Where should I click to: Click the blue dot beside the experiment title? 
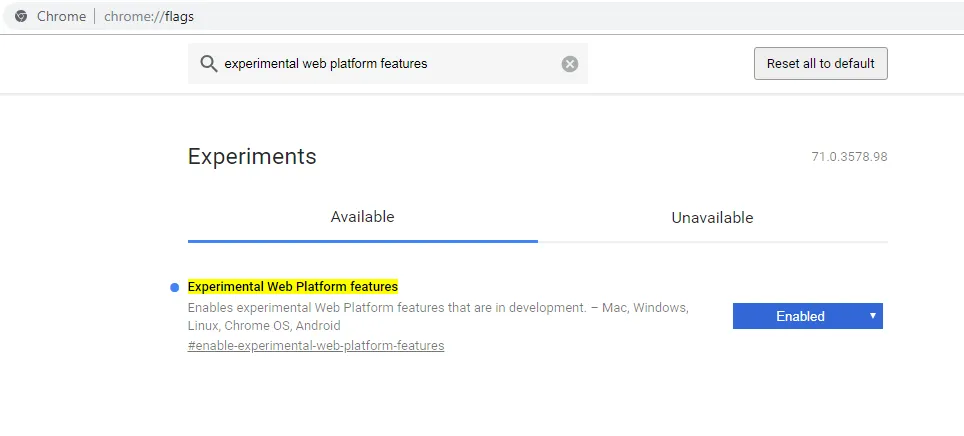174,288
